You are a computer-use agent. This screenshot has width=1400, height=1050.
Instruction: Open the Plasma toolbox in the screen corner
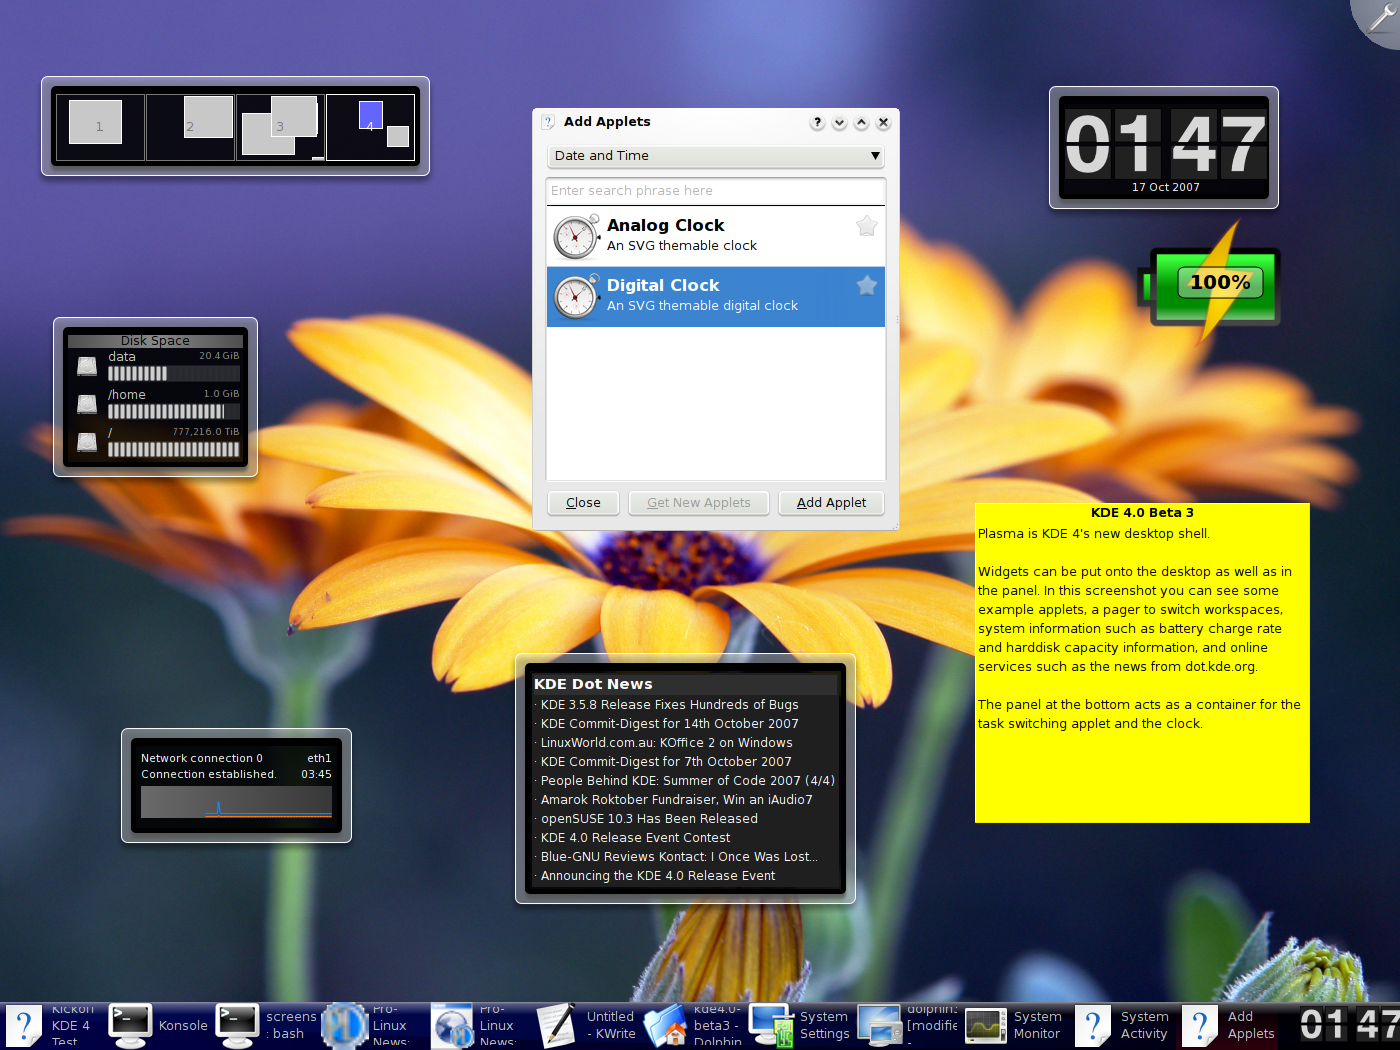pos(1381,18)
